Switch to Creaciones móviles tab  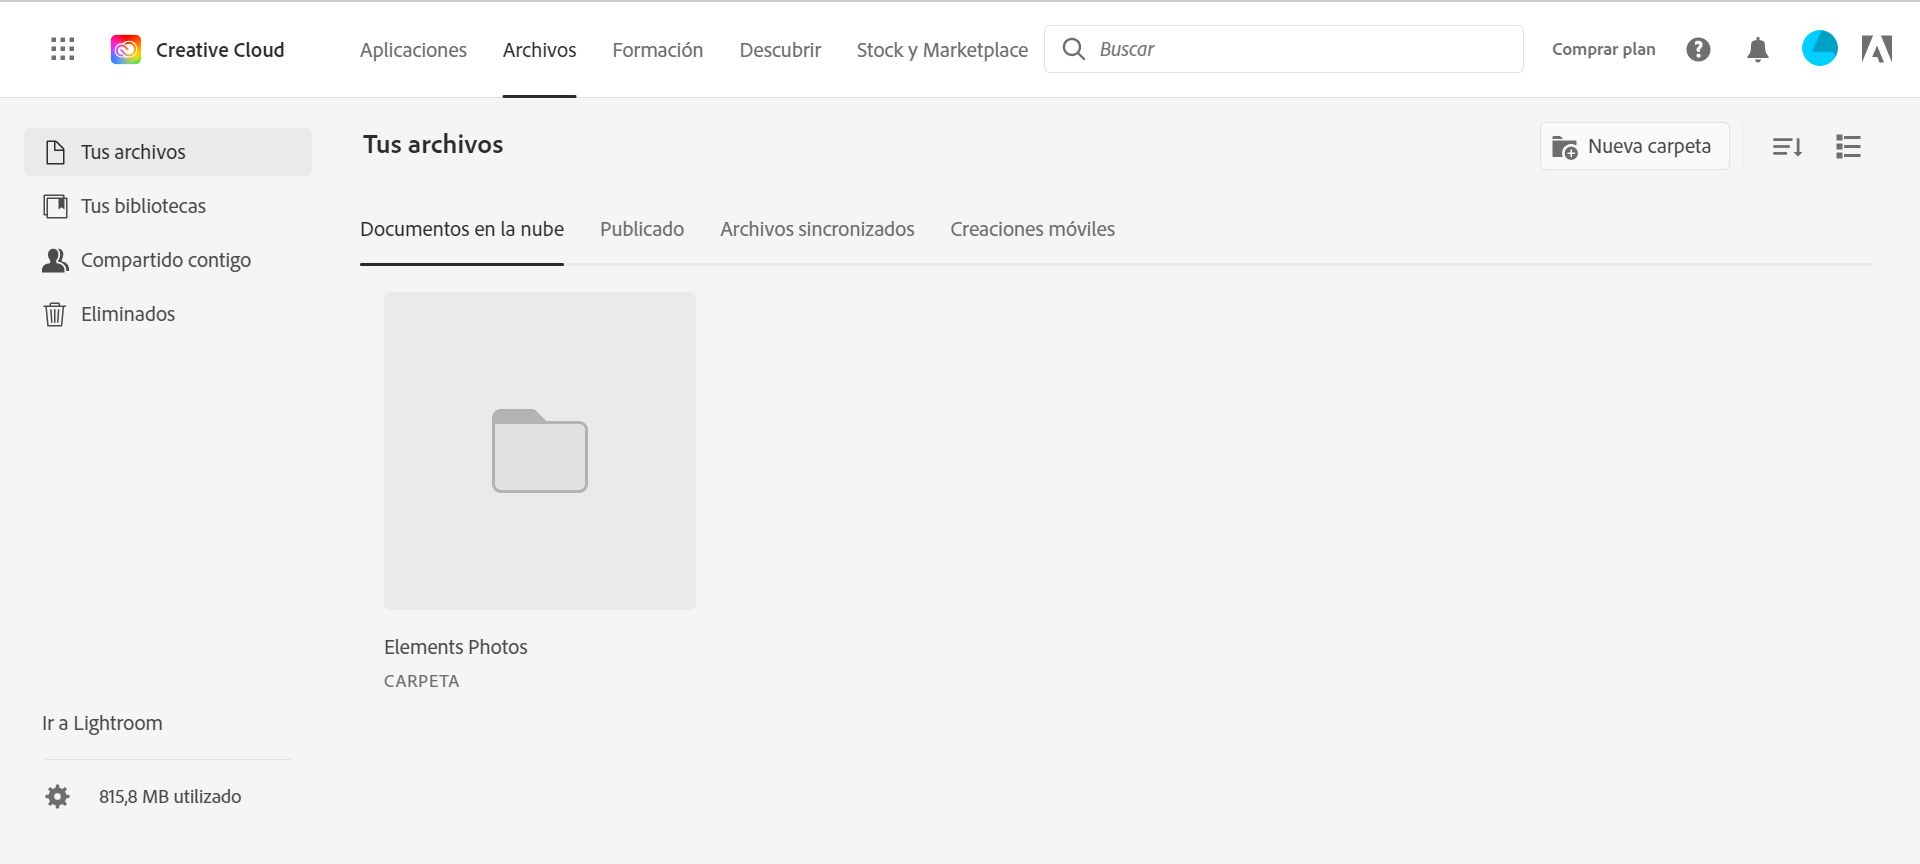1032,229
